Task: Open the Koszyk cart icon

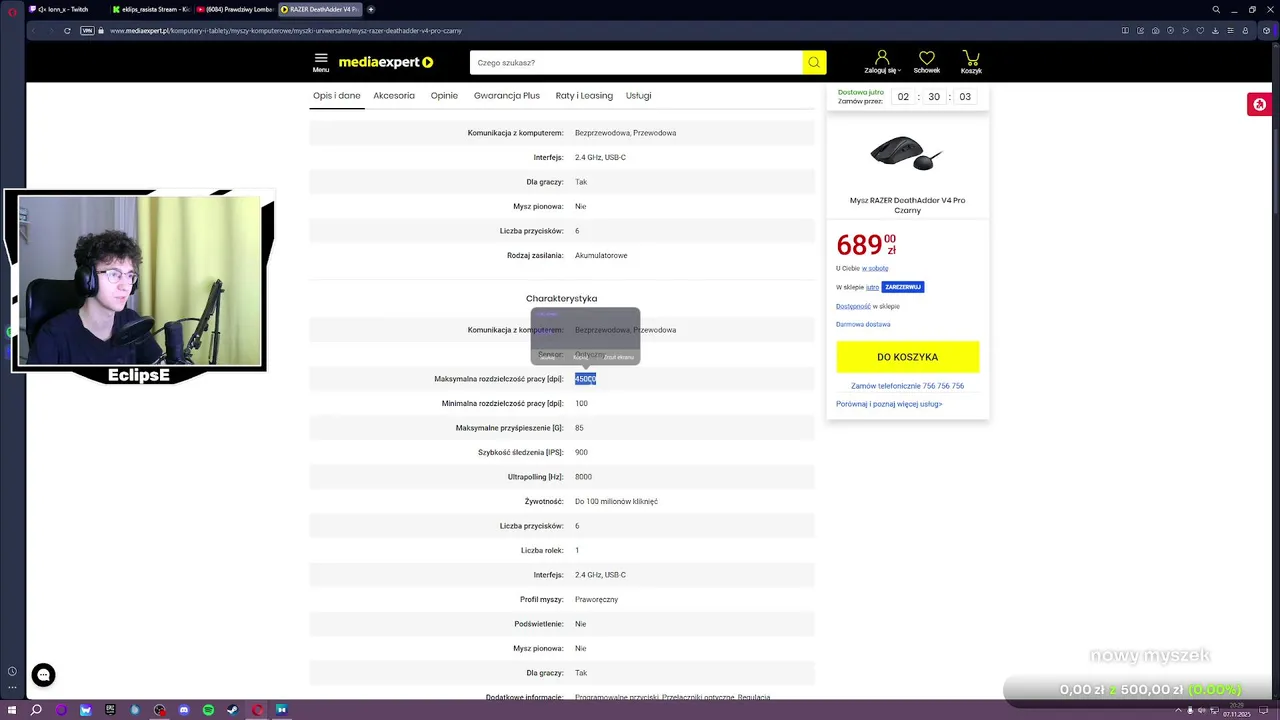Action: click(971, 62)
